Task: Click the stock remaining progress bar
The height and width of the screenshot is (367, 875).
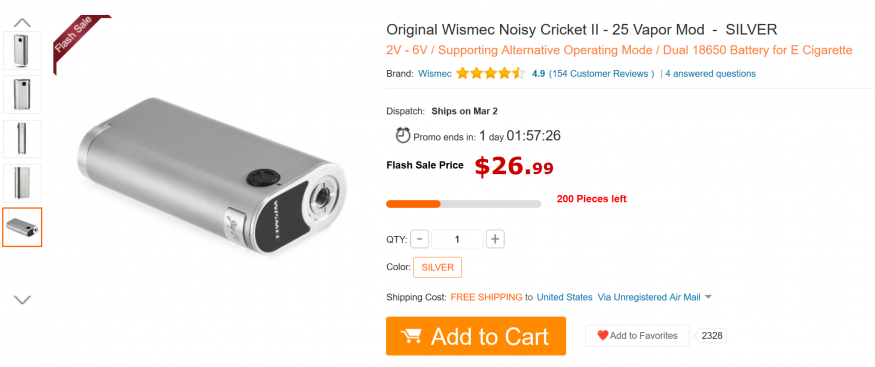Action: 463,204
